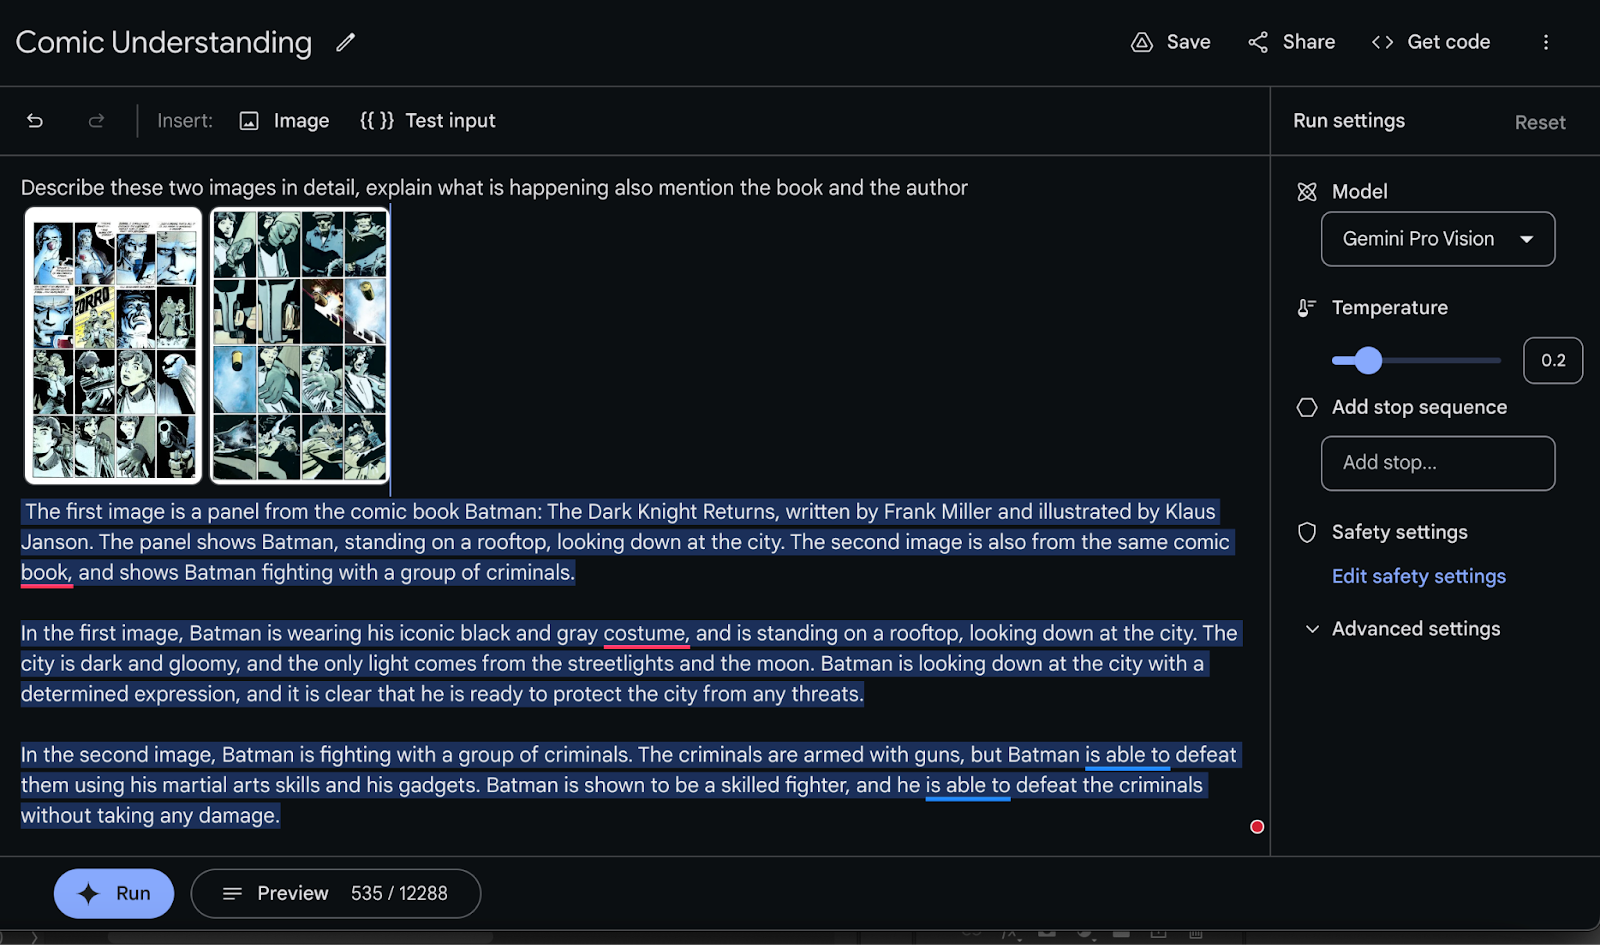Image resolution: width=1600 pixels, height=945 pixels.
Task: Undo the last edit
Action: click(35, 121)
